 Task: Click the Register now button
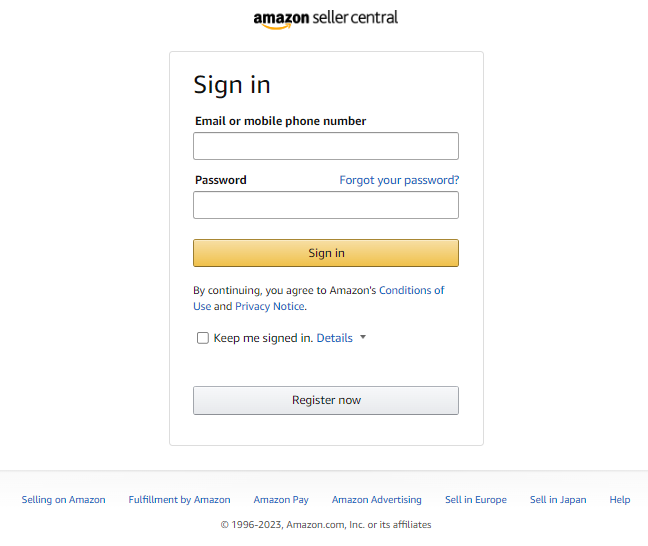(326, 401)
